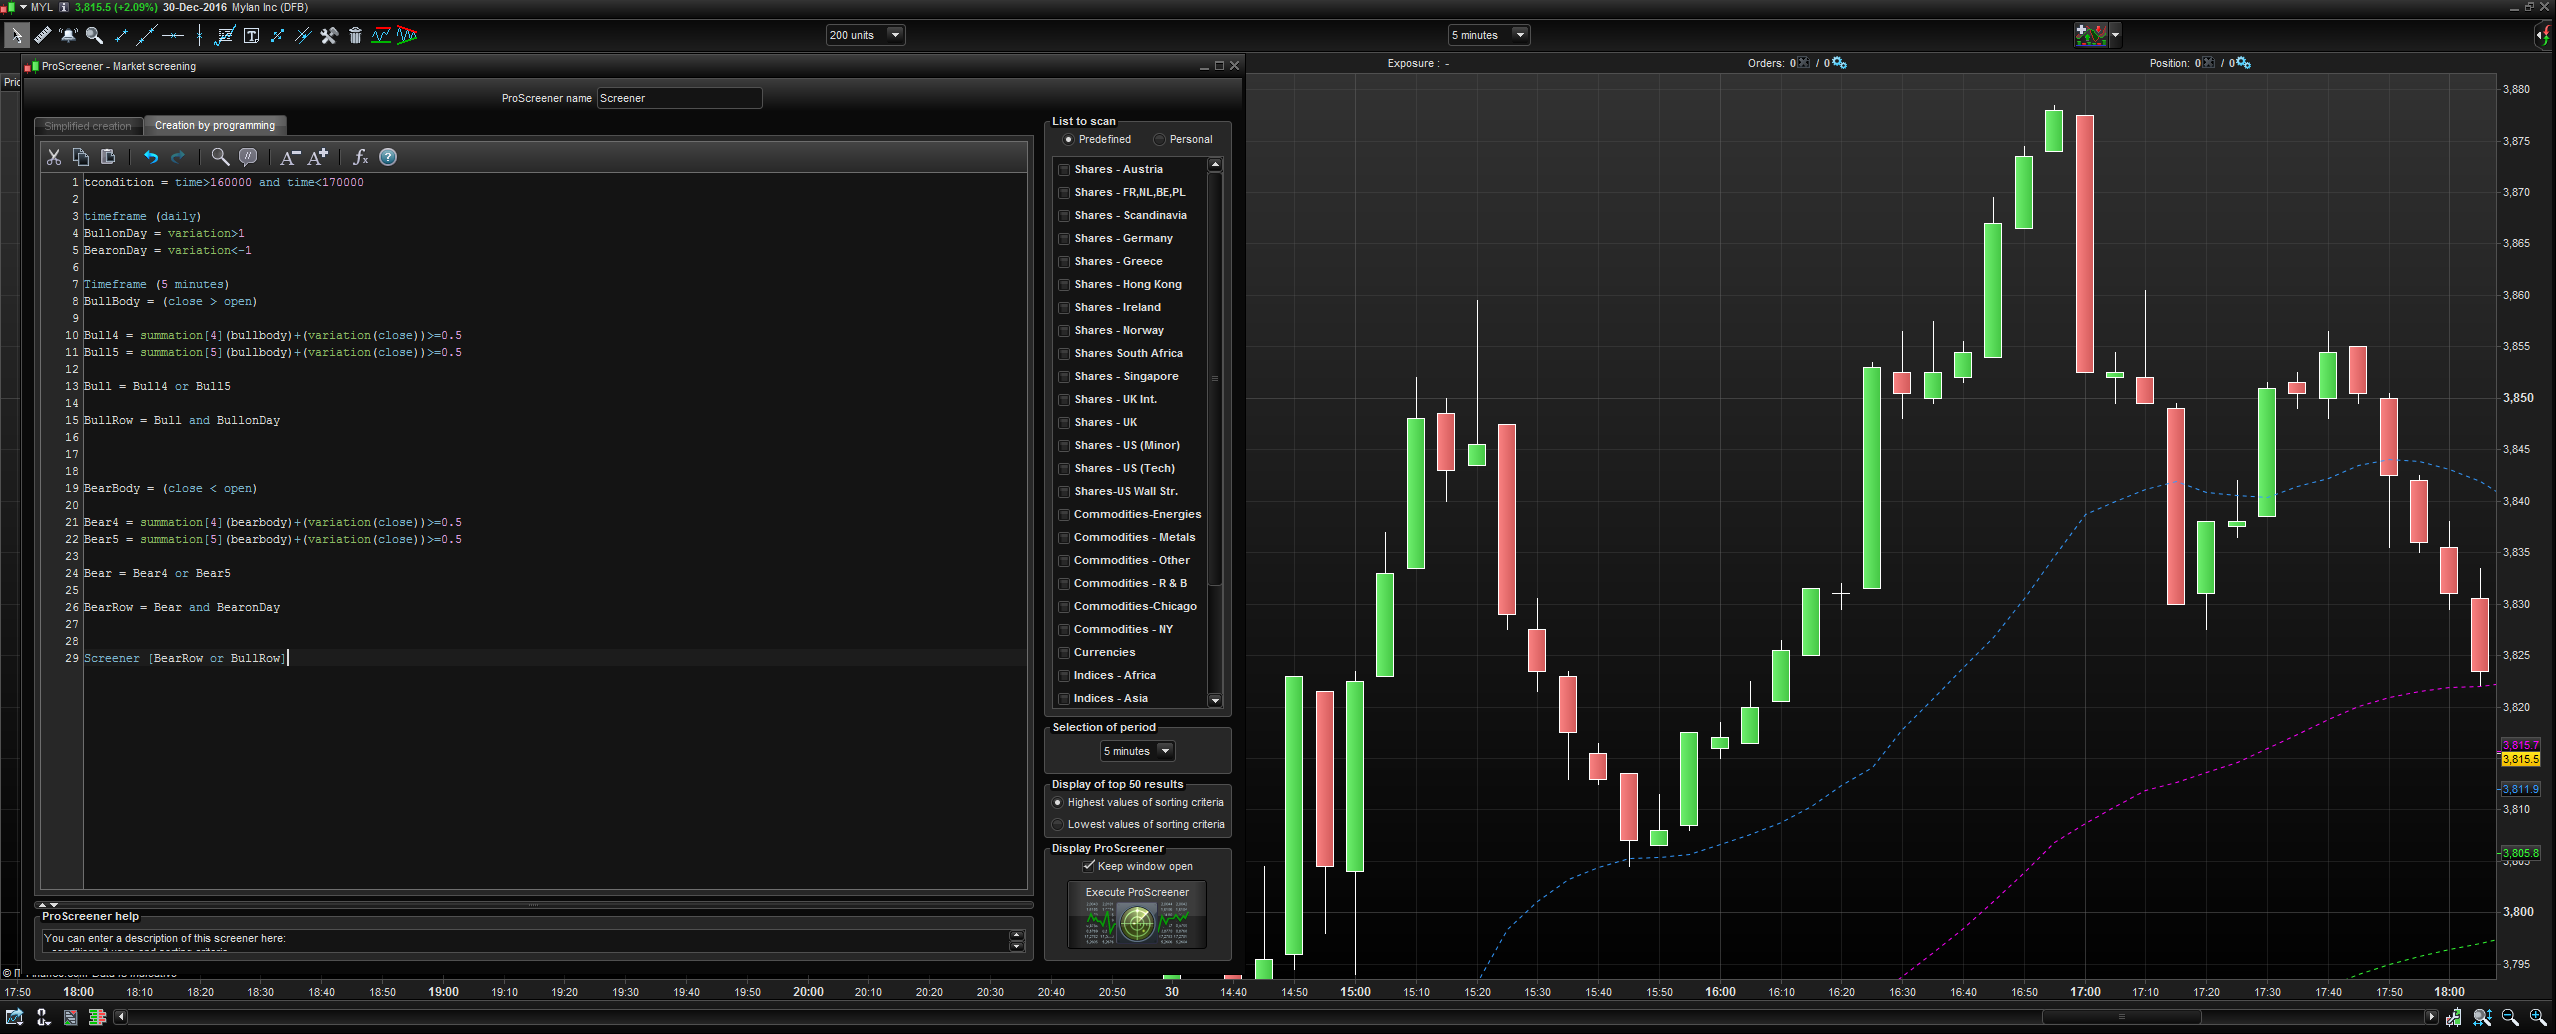
Task: Redo edit in code editor
Action: [x=178, y=157]
